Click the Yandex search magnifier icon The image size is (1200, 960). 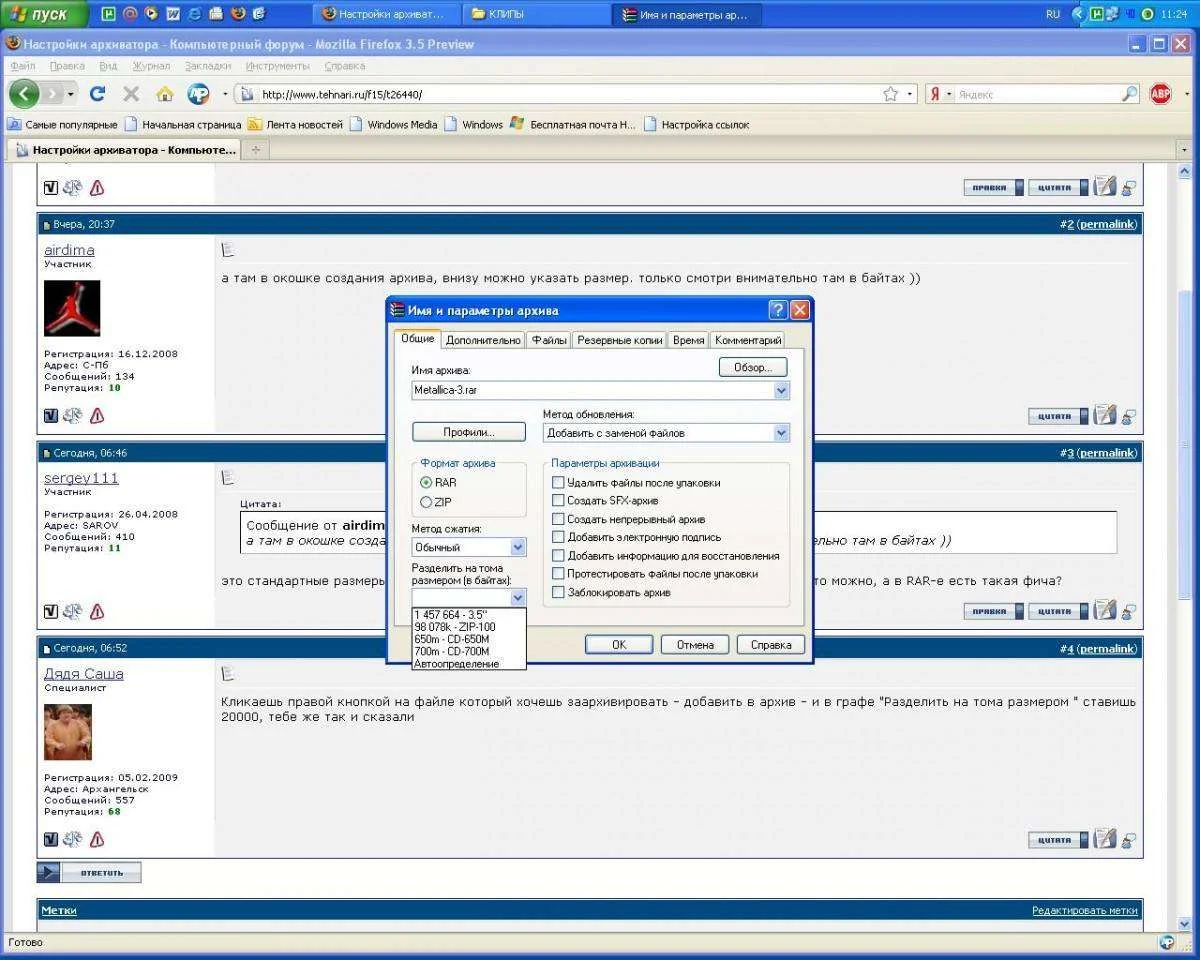pos(1129,94)
